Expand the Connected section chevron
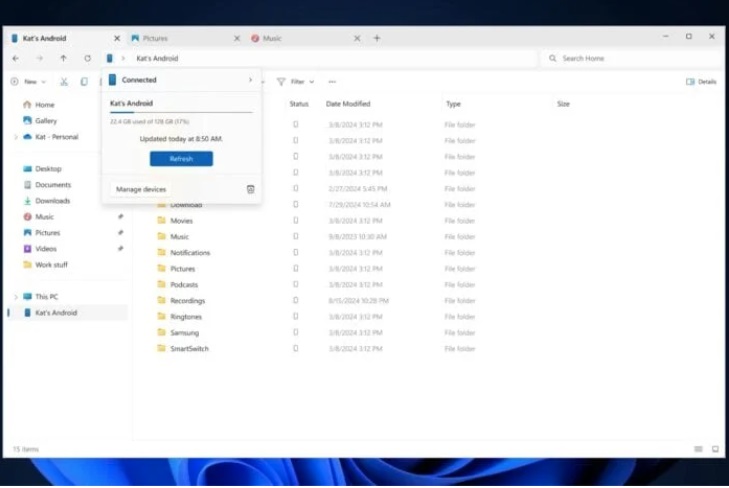 coord(250,80)
